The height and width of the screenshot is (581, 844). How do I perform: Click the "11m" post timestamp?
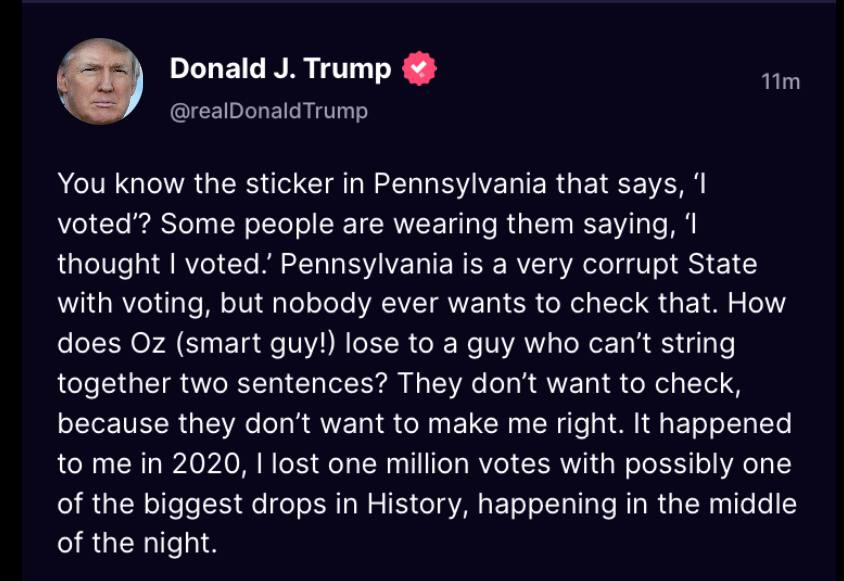pyautogui.click(x=780, y=82)
